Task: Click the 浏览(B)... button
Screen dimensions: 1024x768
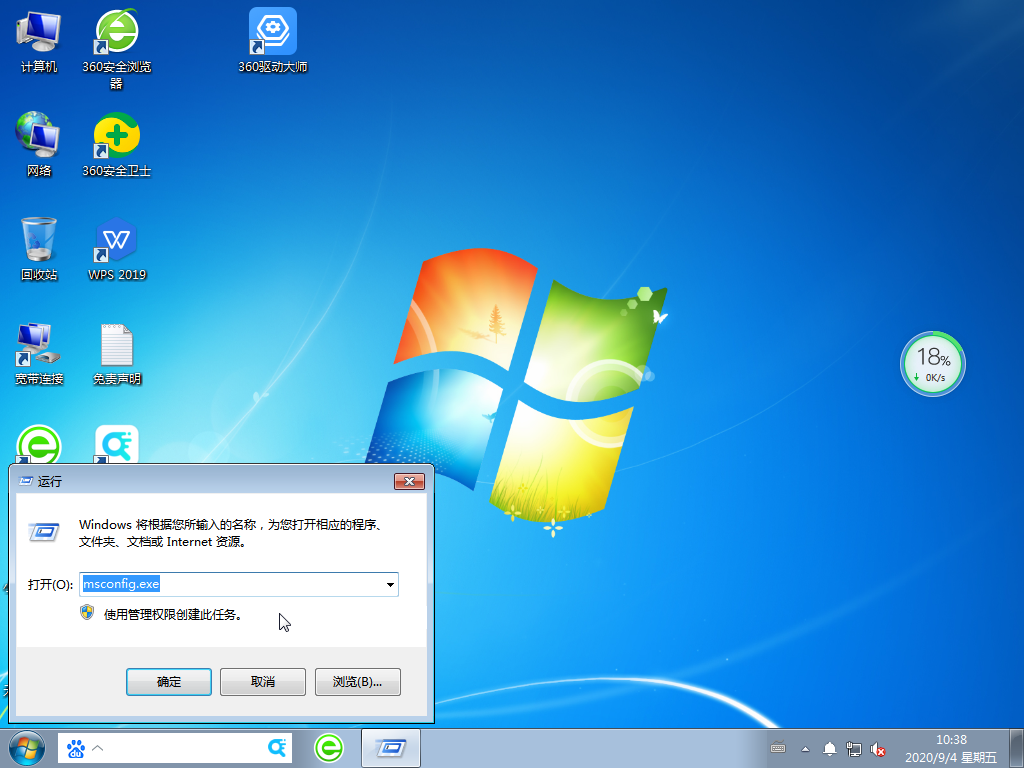Action: (x=357, y=682)
